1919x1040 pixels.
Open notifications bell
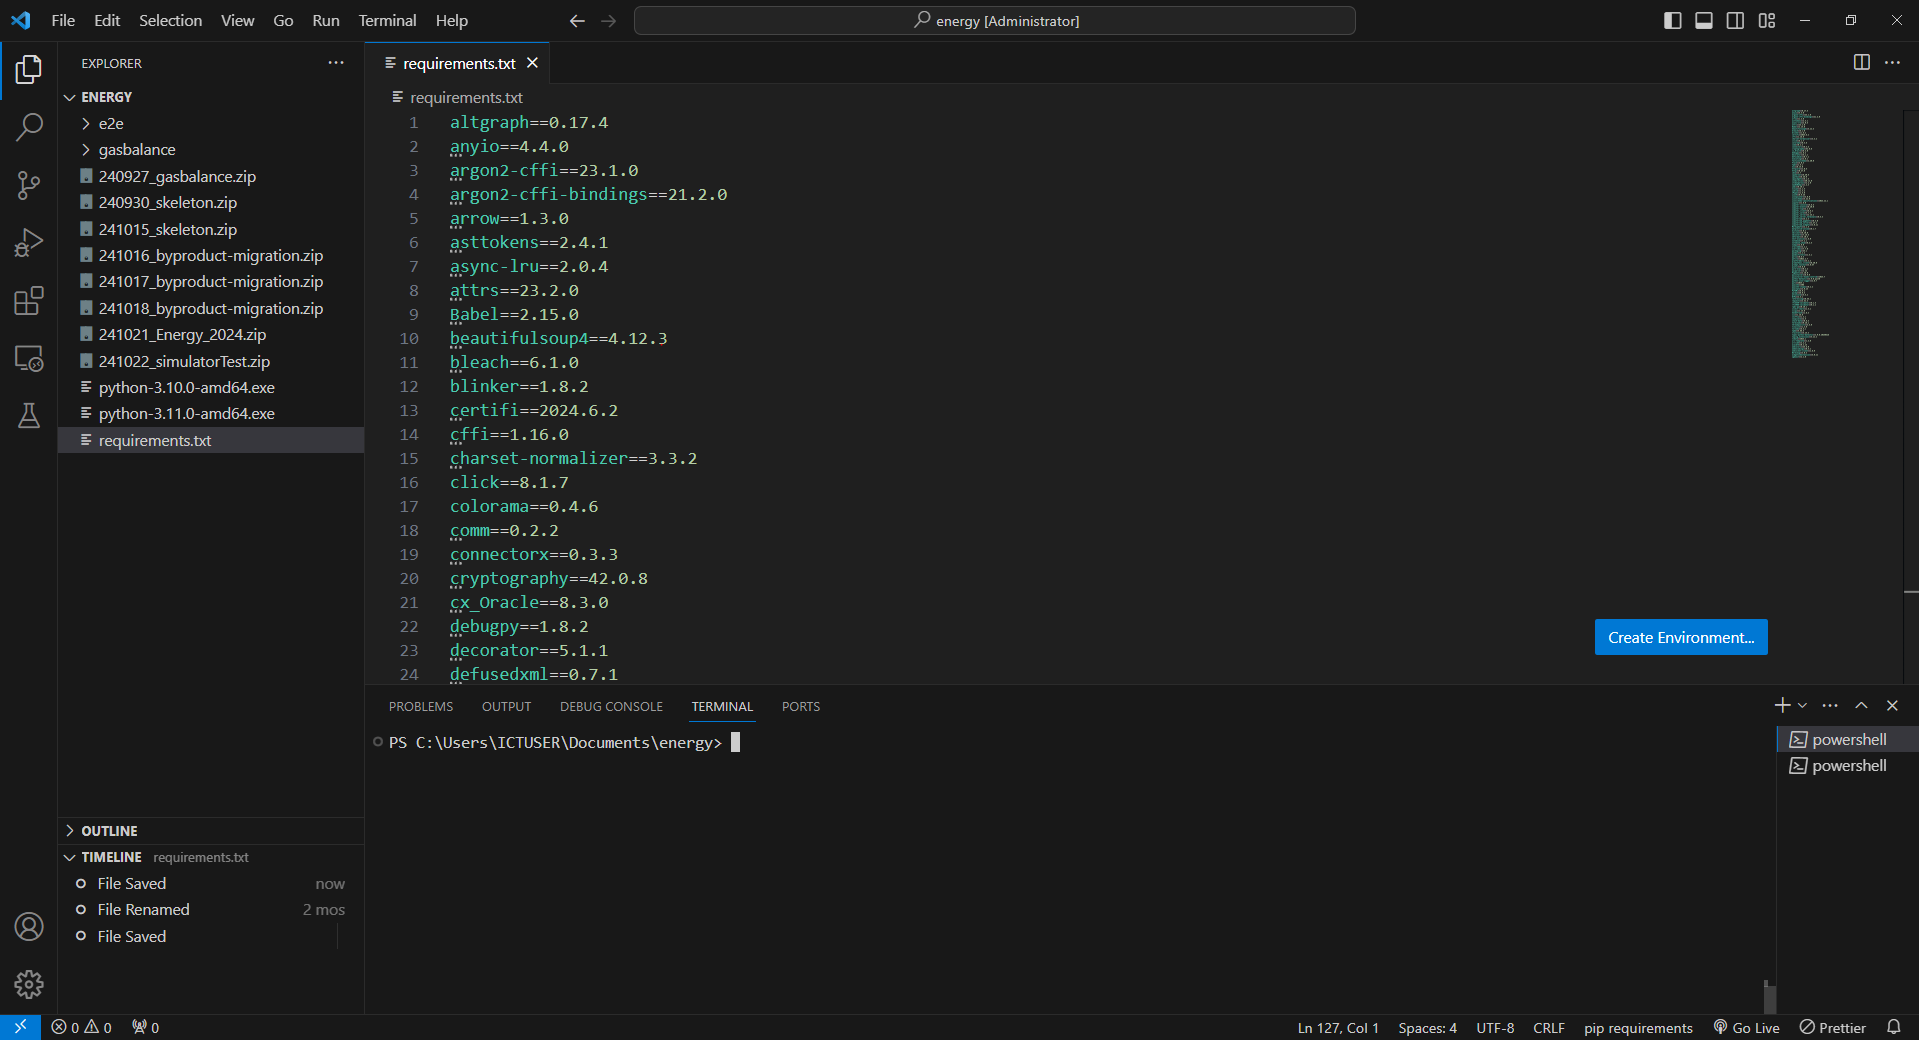(x=1894, y=1027)
